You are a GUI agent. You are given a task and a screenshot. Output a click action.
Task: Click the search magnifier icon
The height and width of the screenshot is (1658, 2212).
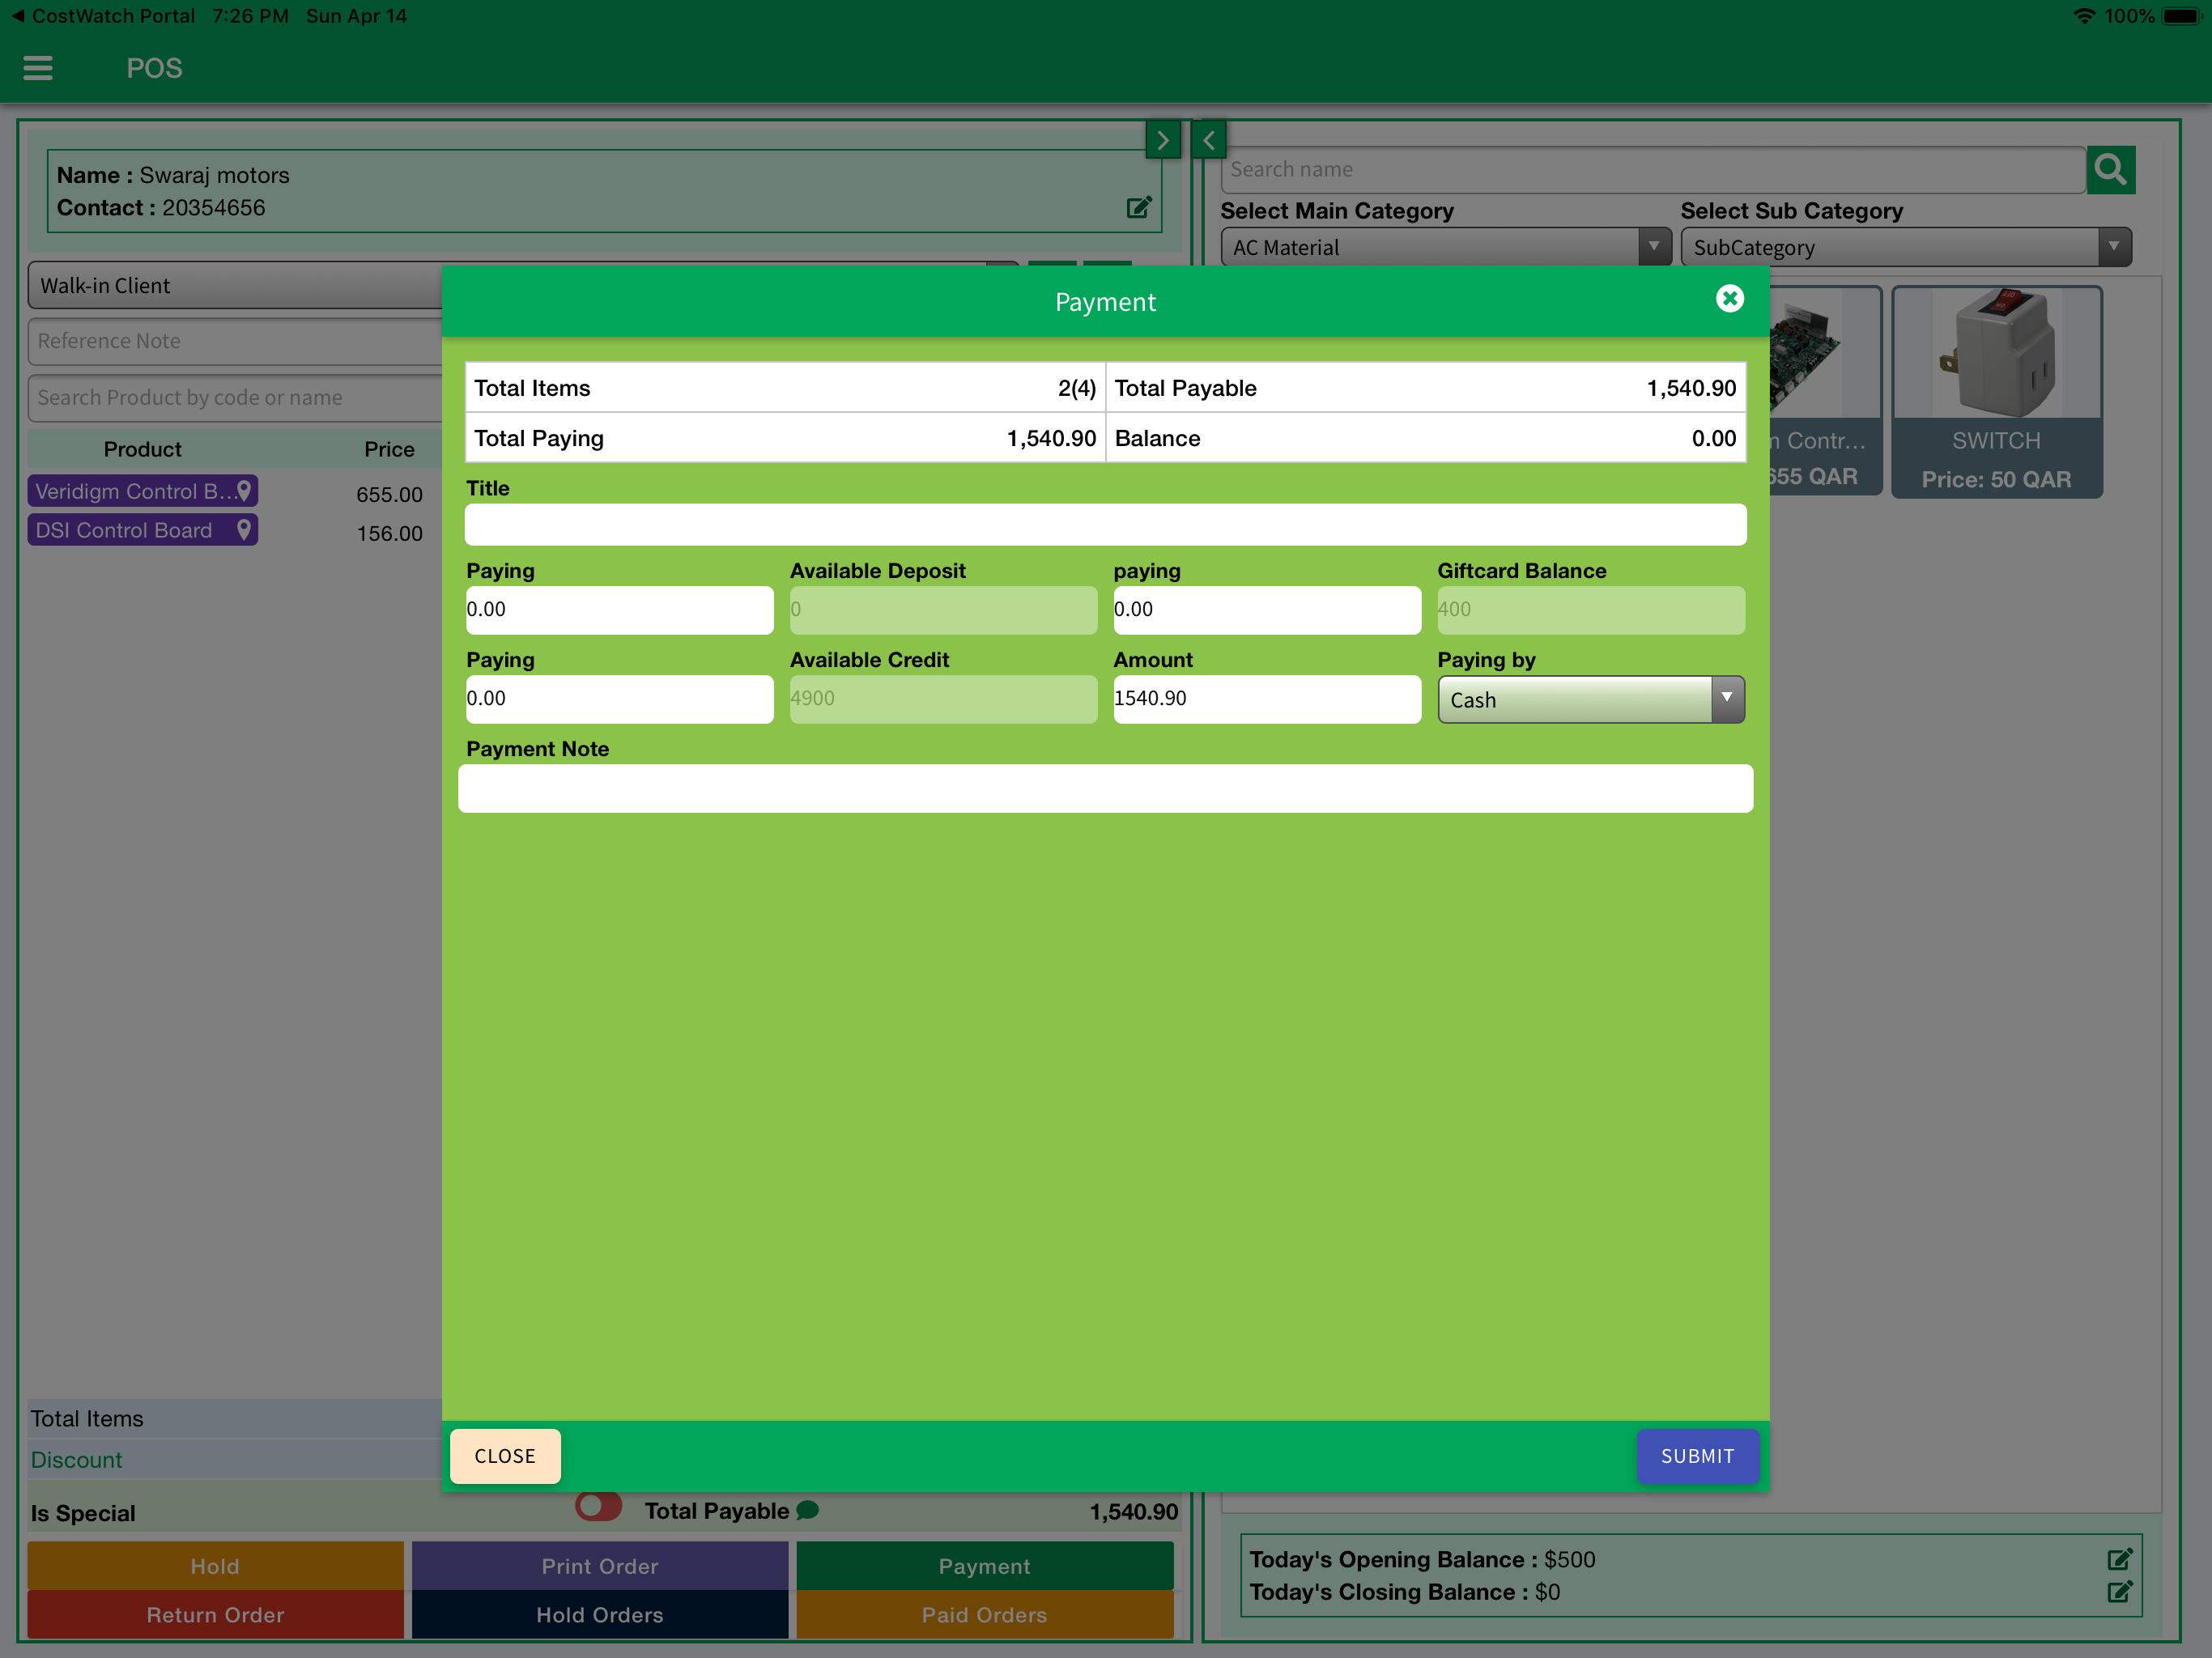(x=2110, y=170)
